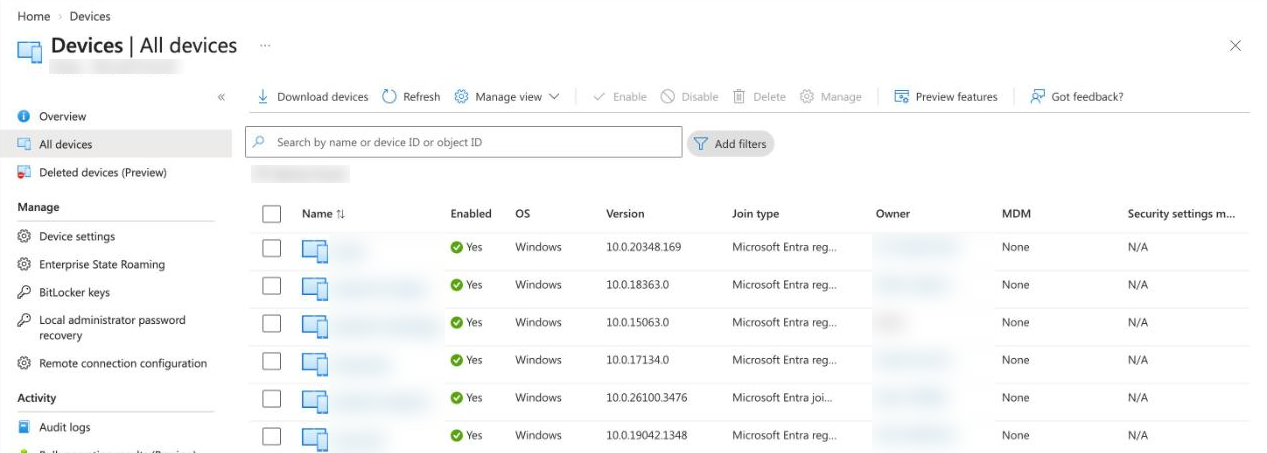Click device icon in 10.0.19042.1348 row
This screenshot has height=453, width=1267.
[315, 438]
